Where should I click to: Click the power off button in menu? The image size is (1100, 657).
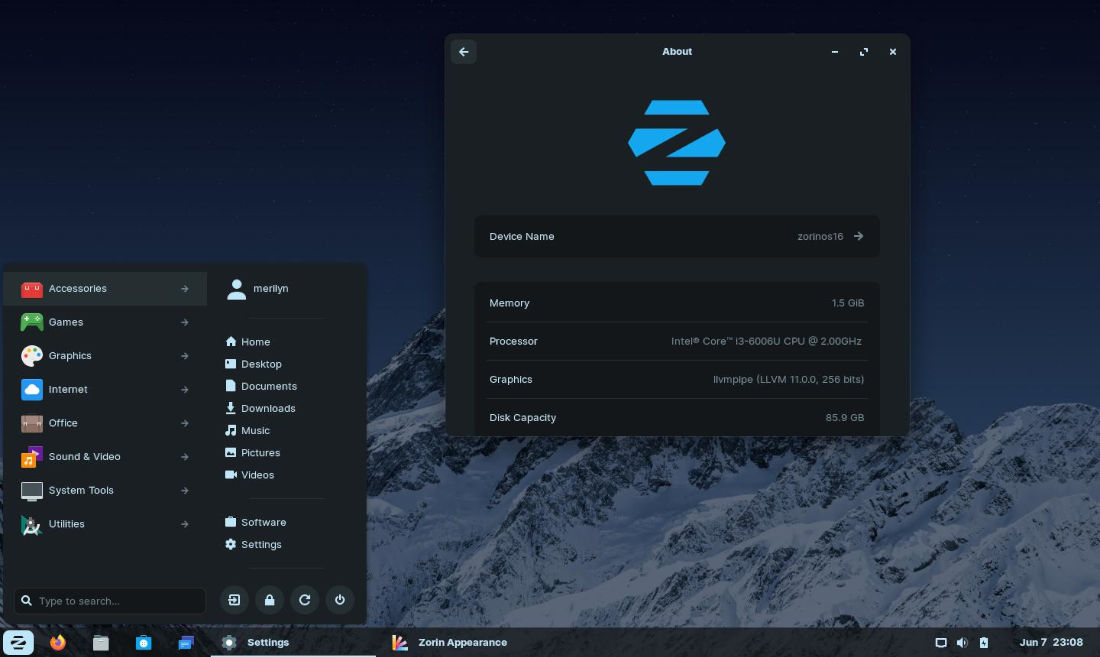(x=340, y=600)
